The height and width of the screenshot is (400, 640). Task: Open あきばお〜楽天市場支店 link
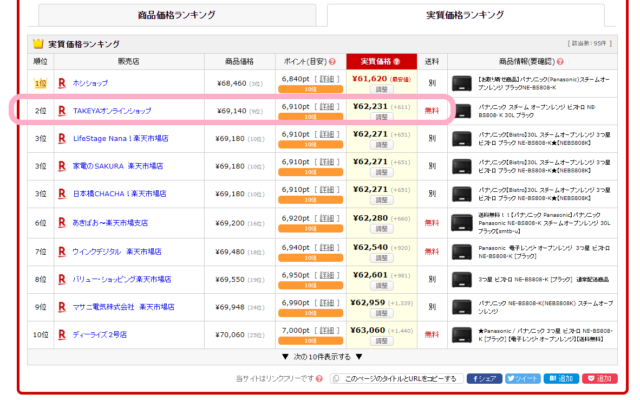(110, 223)
